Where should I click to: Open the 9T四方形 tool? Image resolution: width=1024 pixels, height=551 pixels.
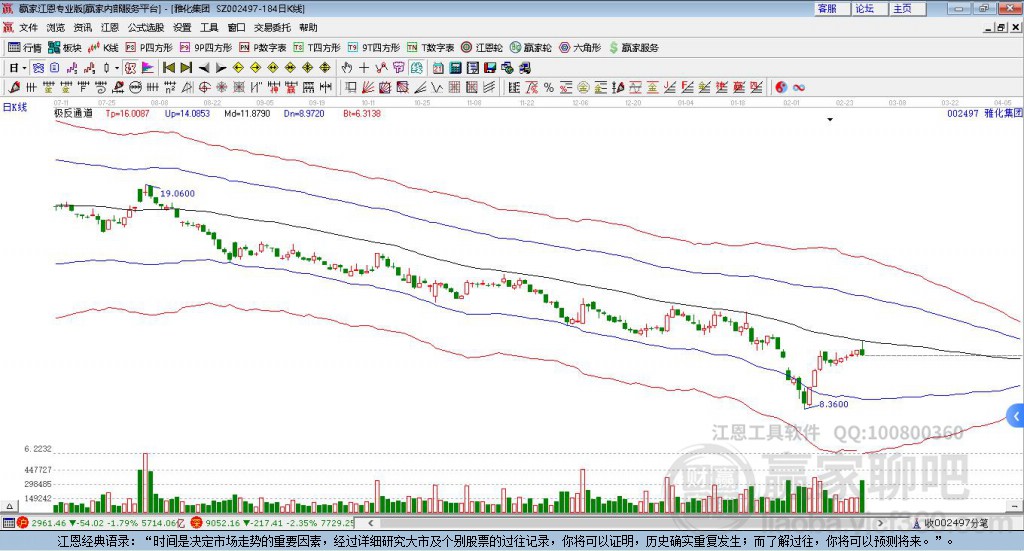374,48
